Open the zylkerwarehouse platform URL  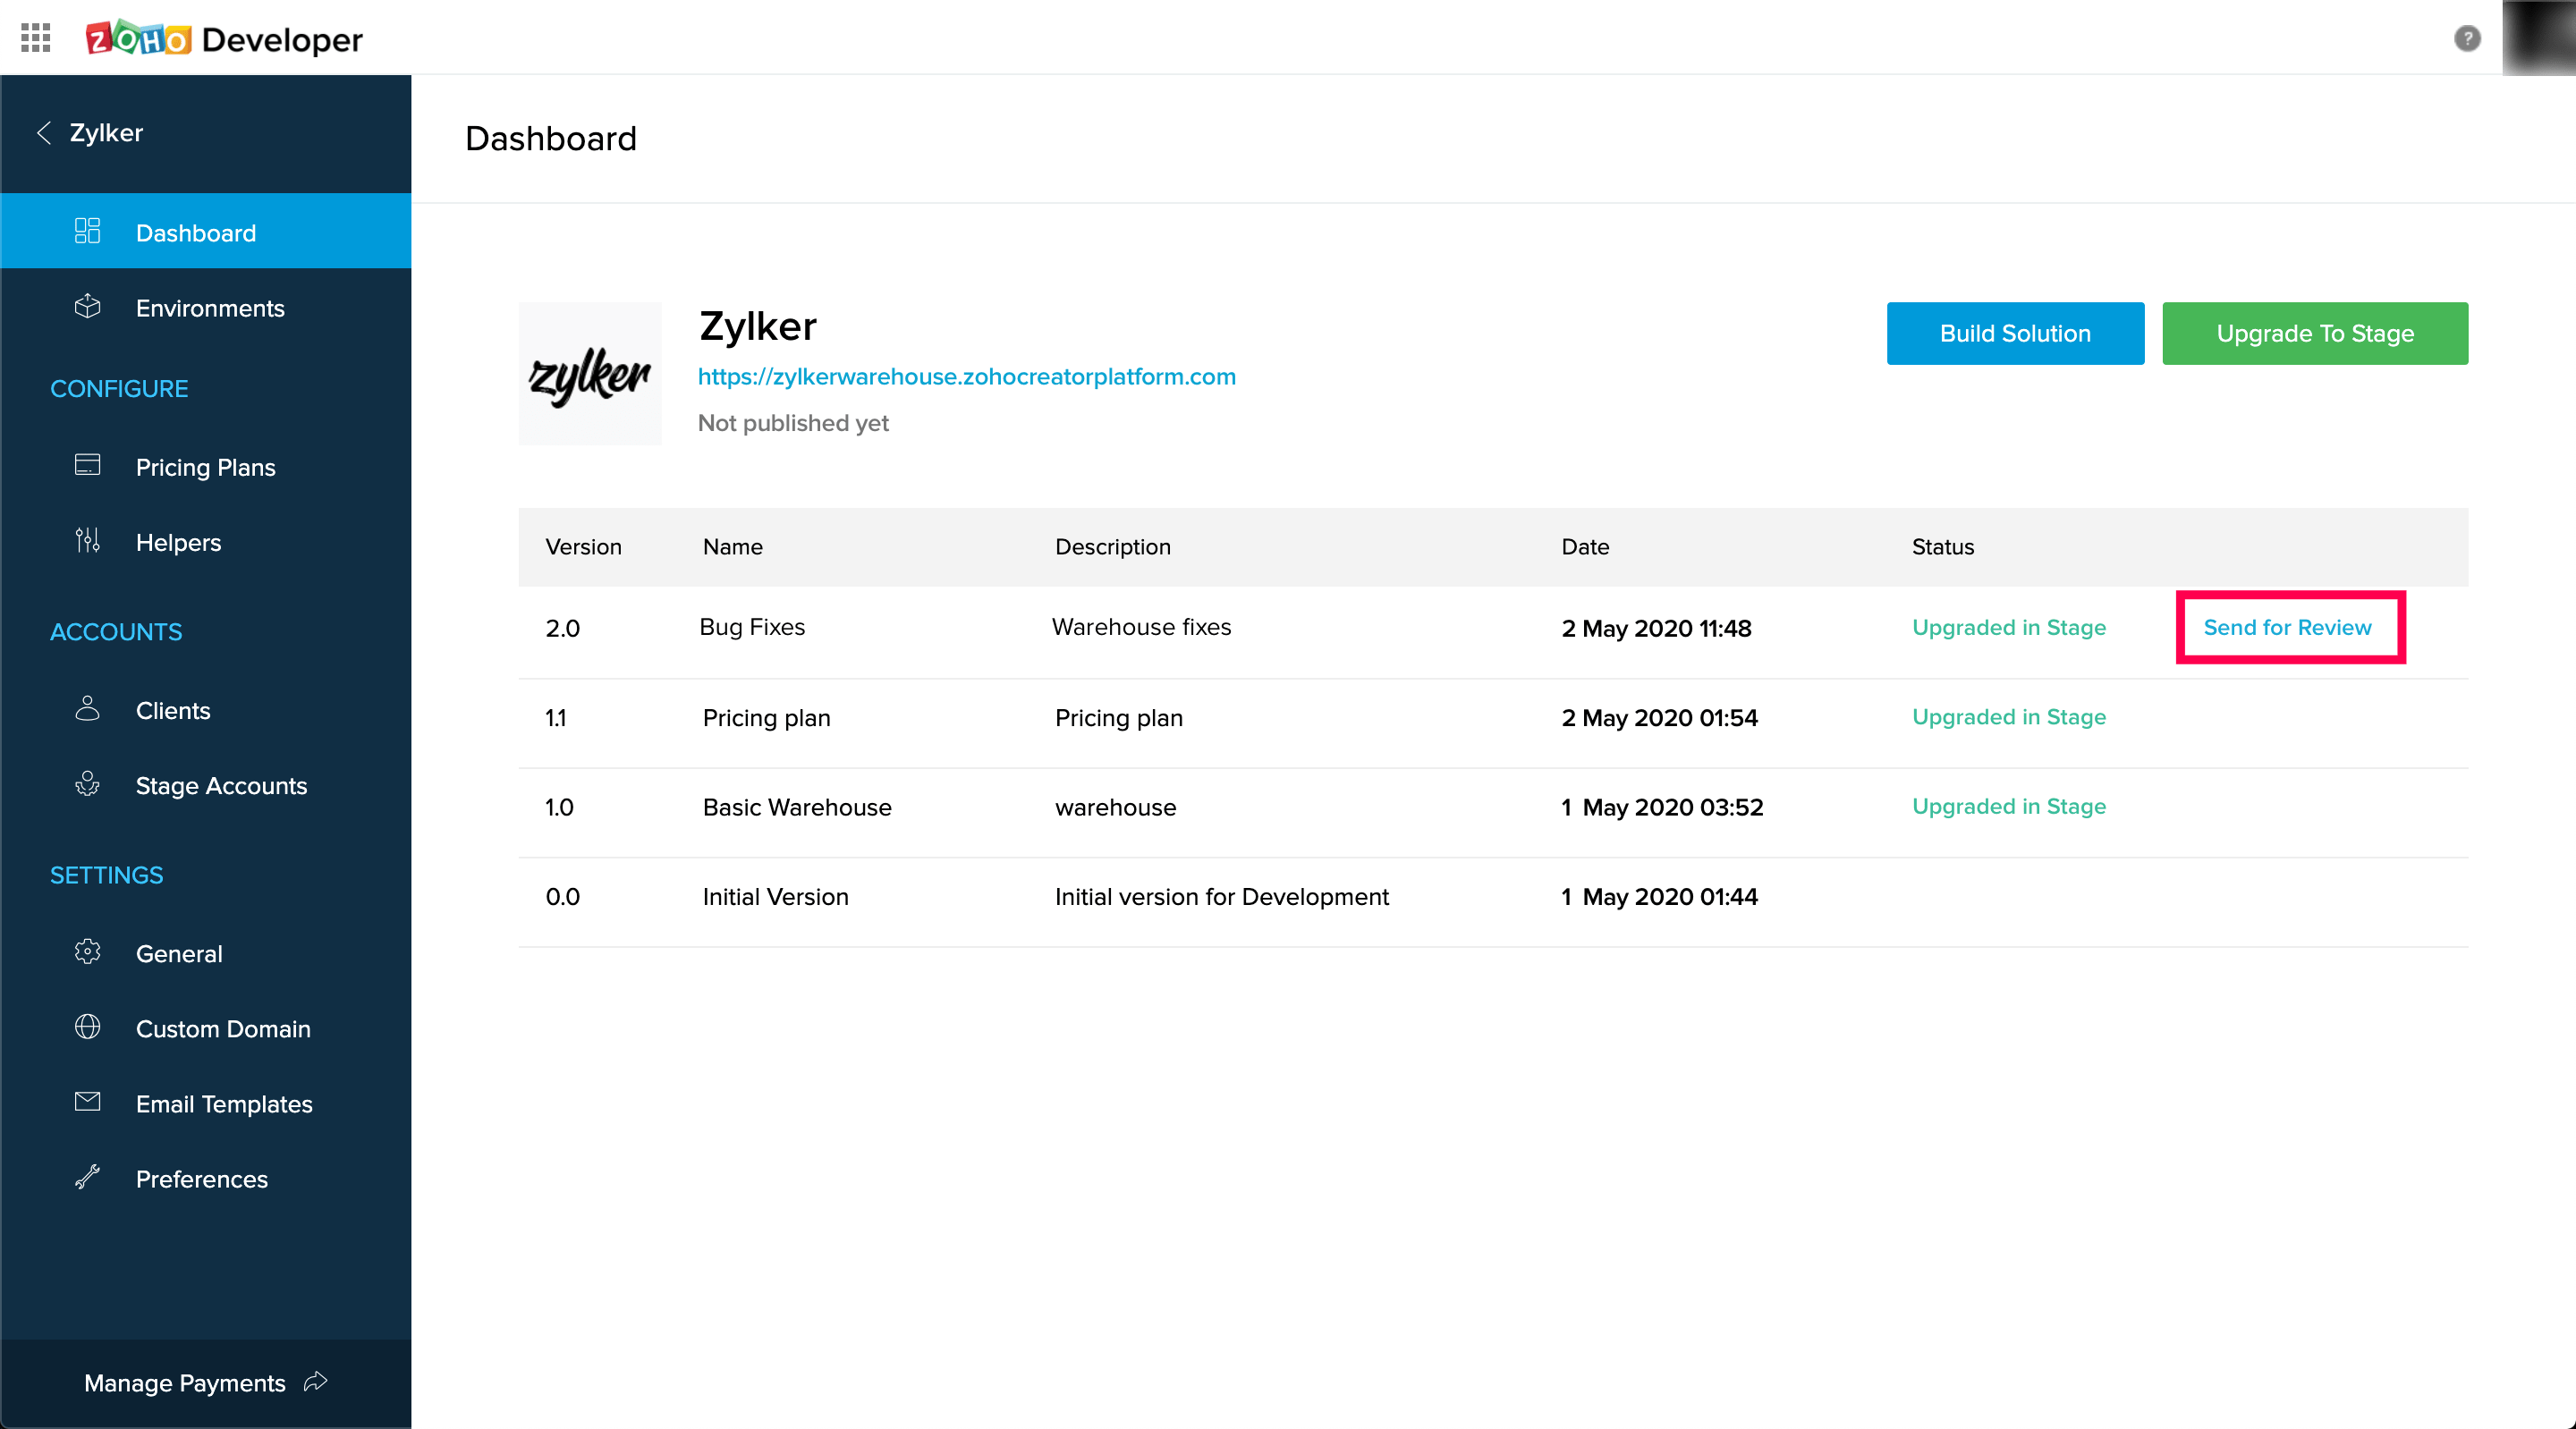pos(966,377)
